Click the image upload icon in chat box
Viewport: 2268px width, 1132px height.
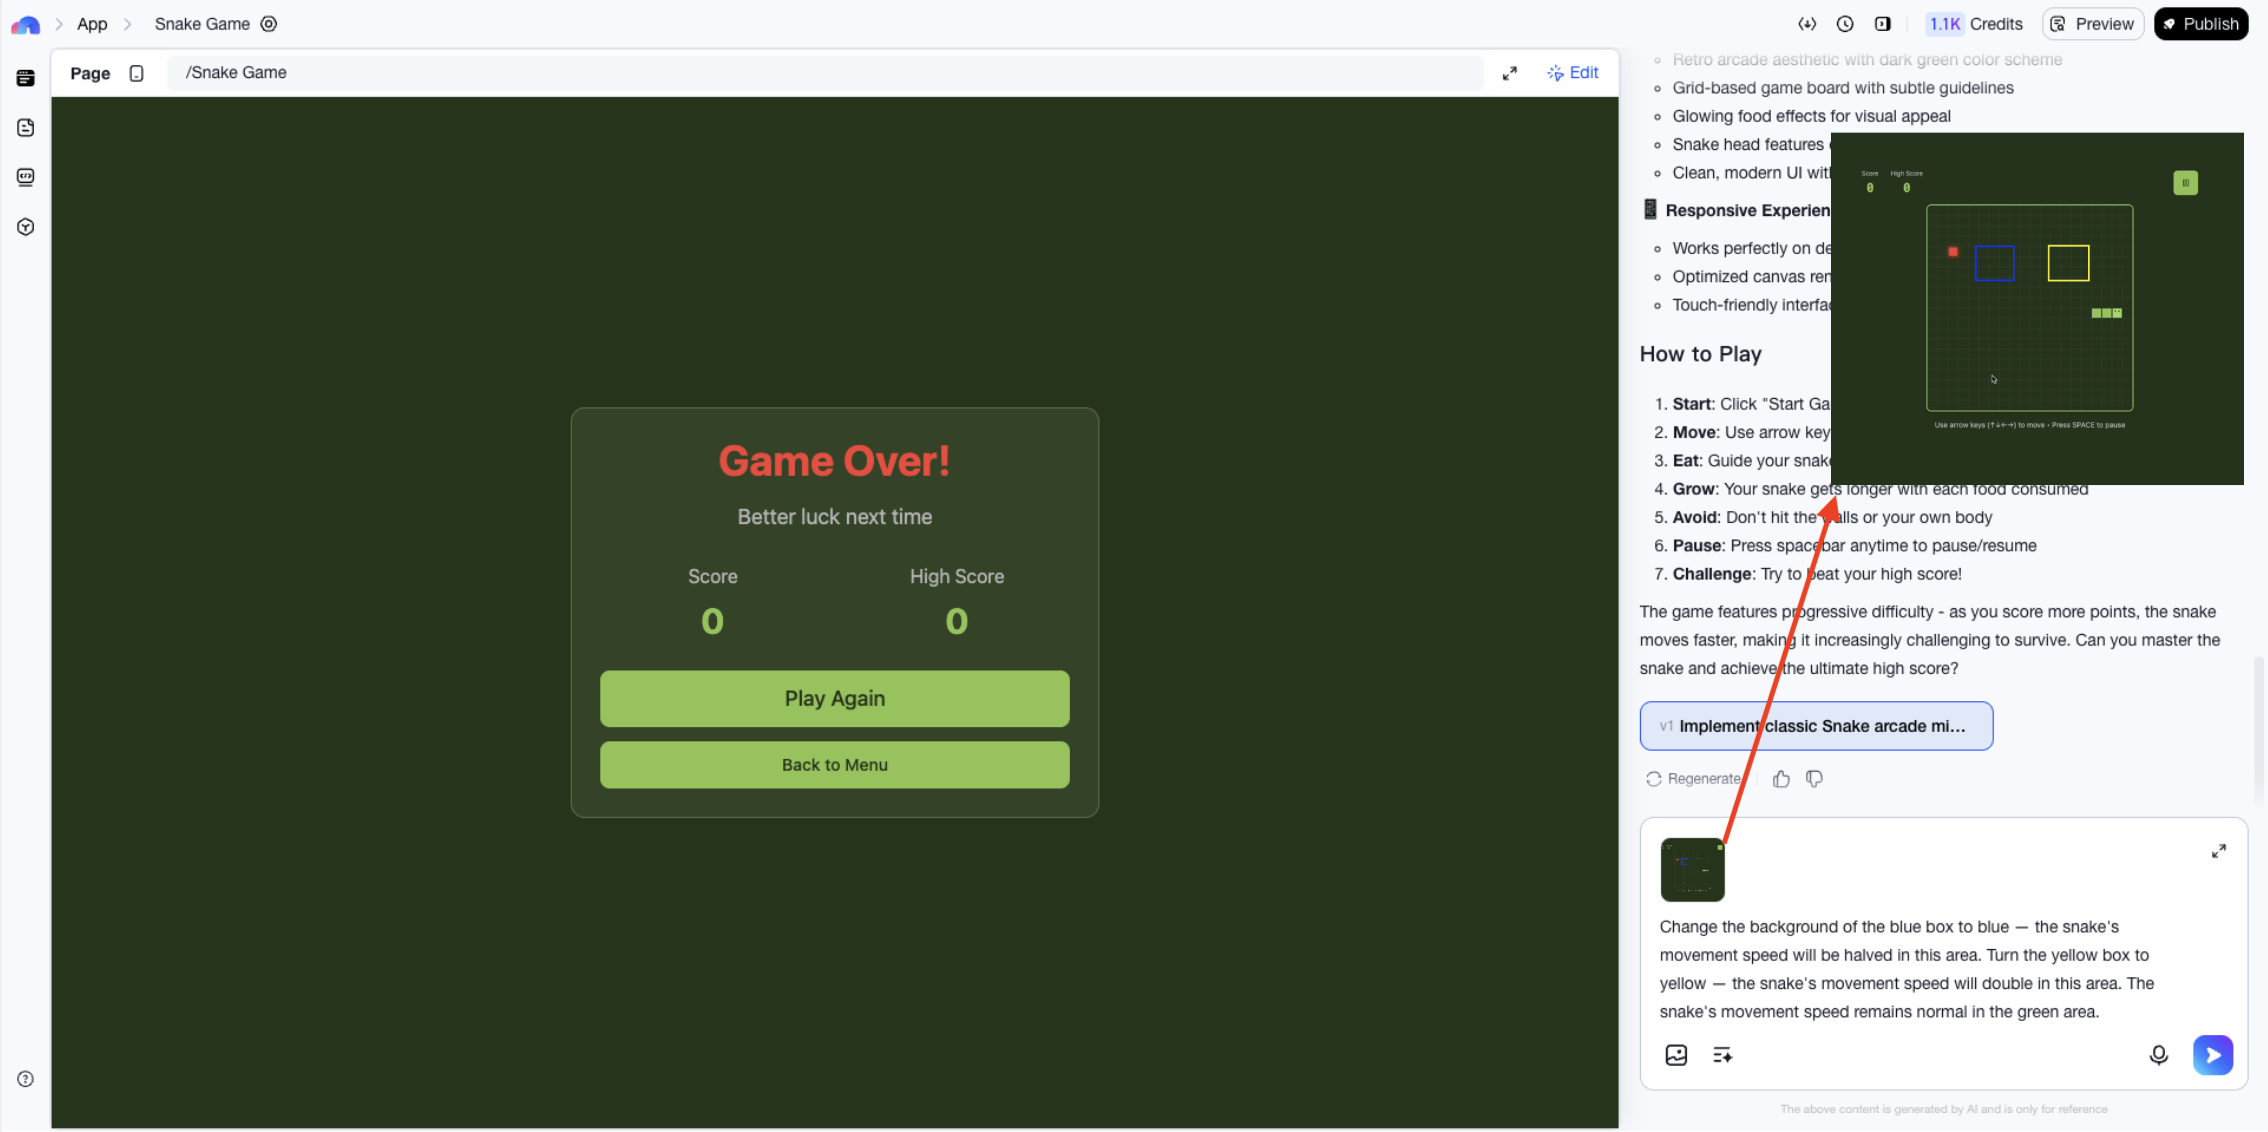1676,1055
